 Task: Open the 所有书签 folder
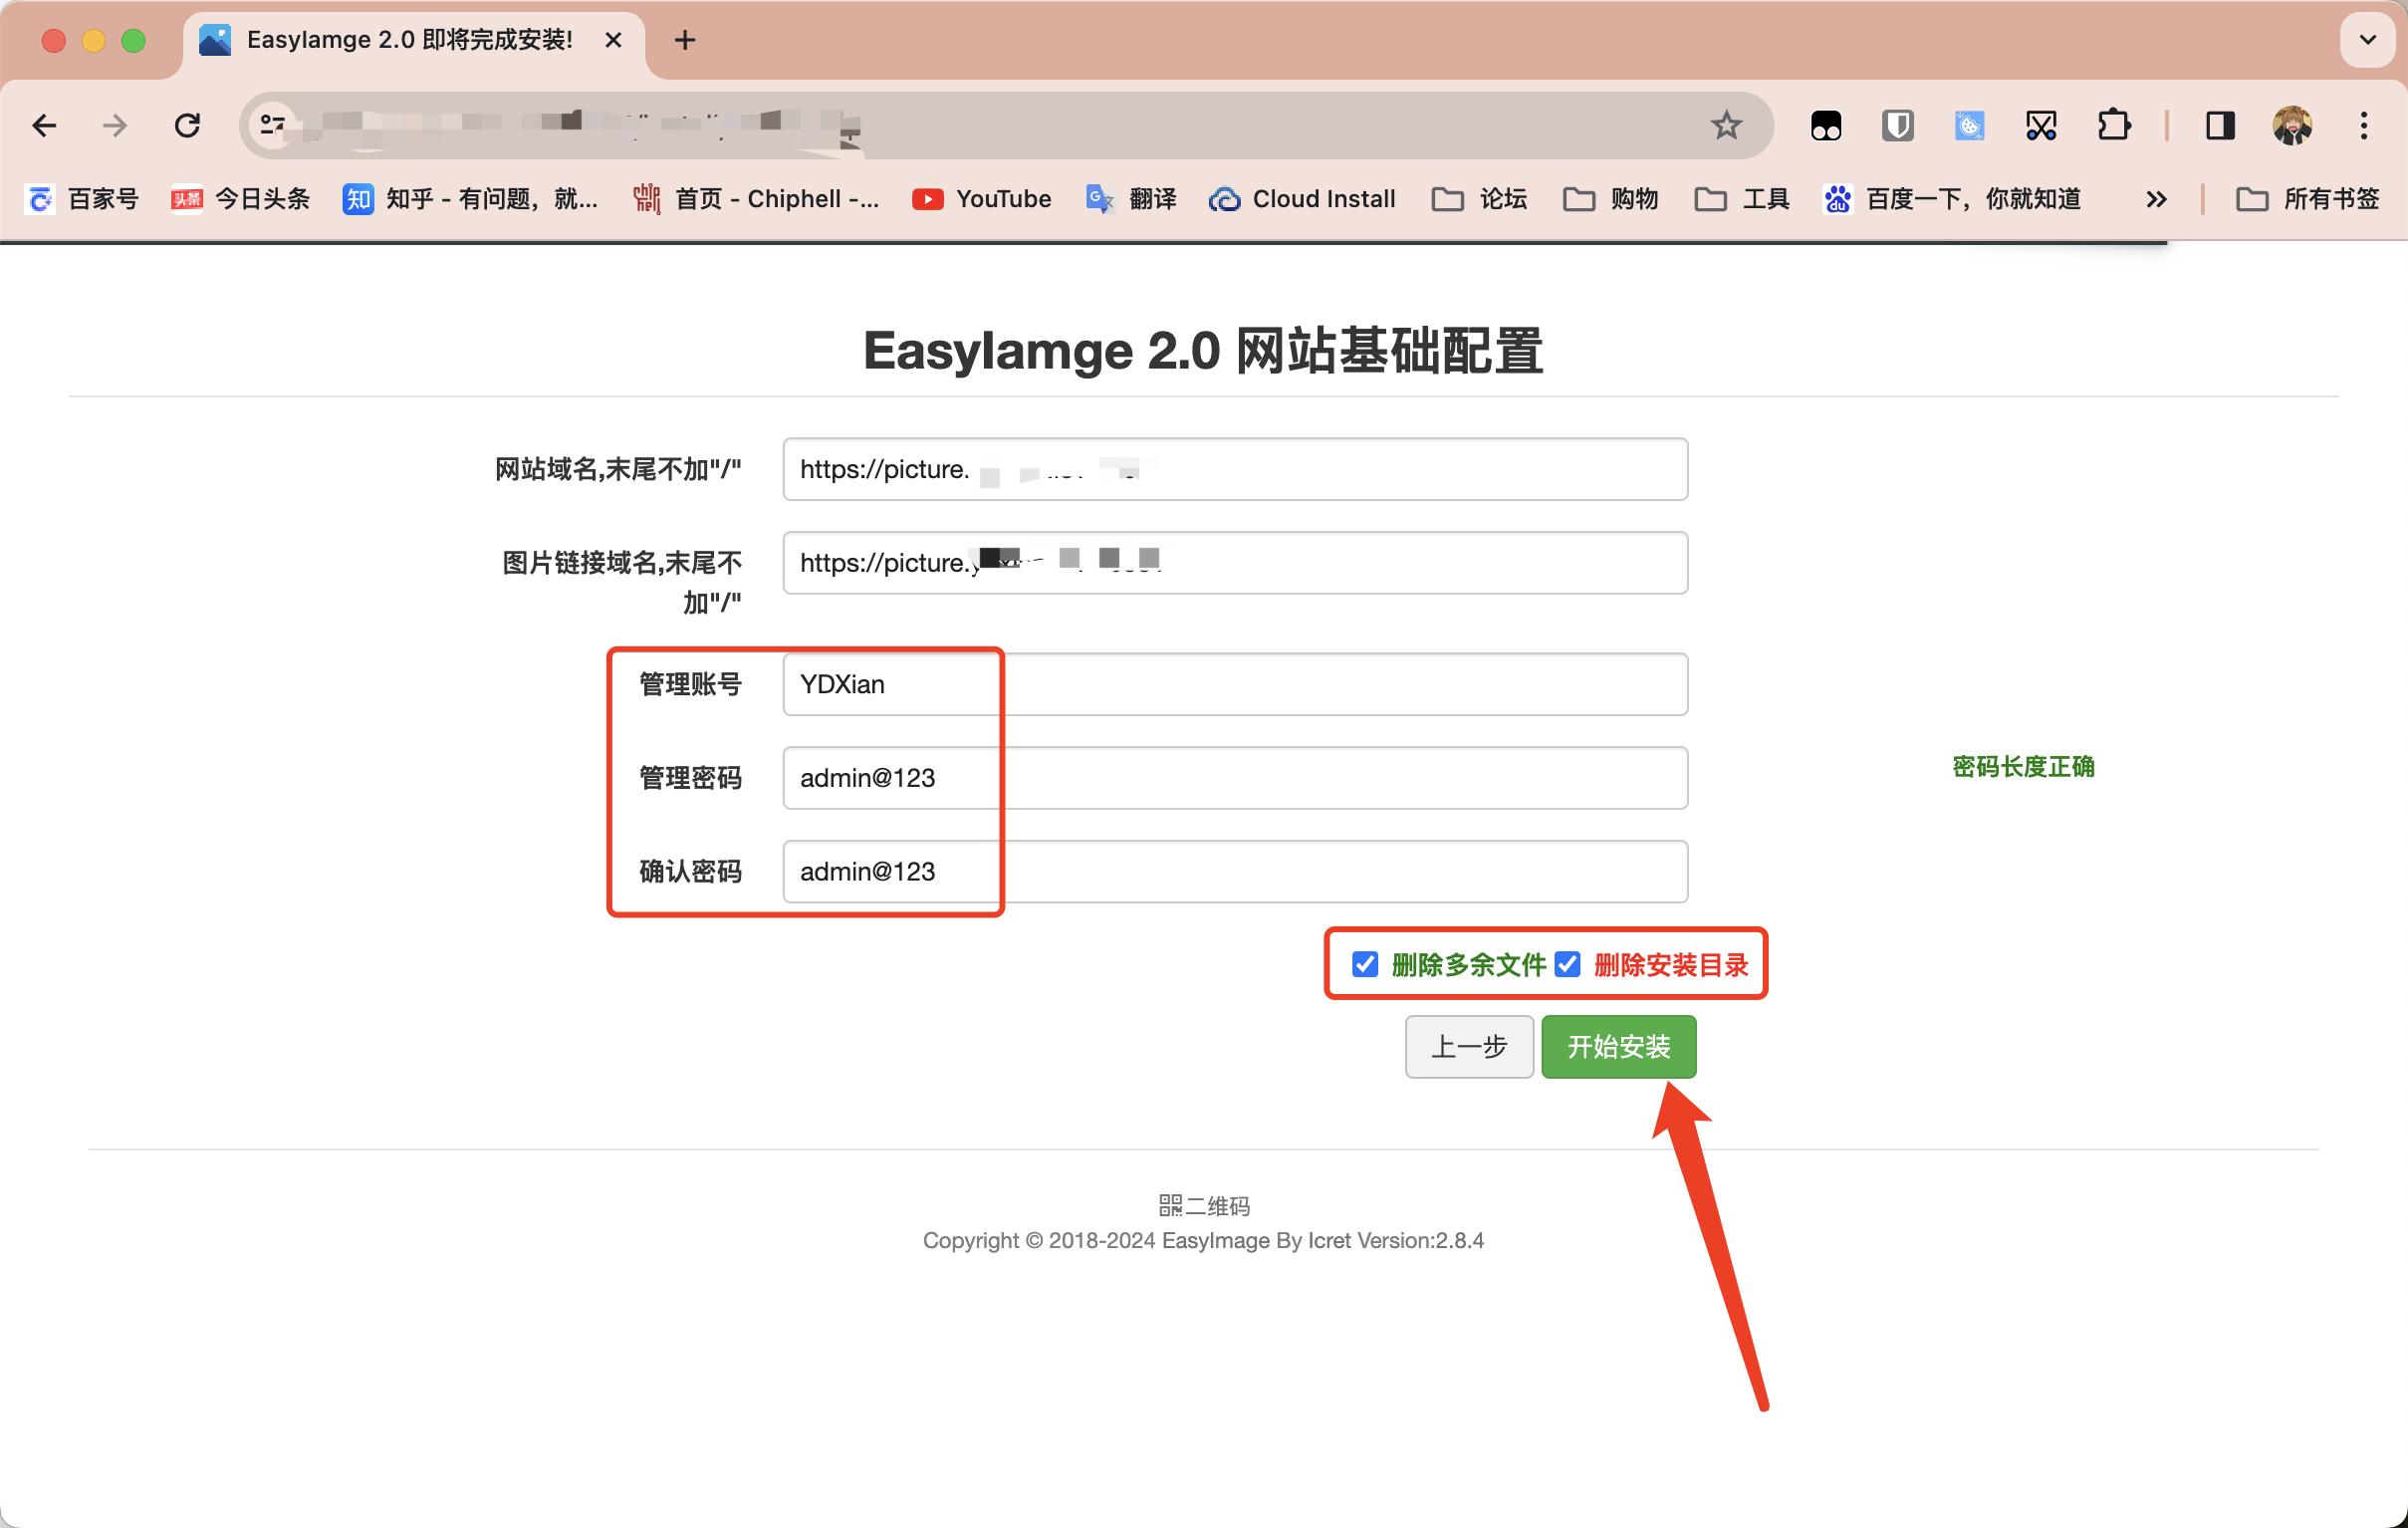pyautogui.click(x=2307, y=199)
